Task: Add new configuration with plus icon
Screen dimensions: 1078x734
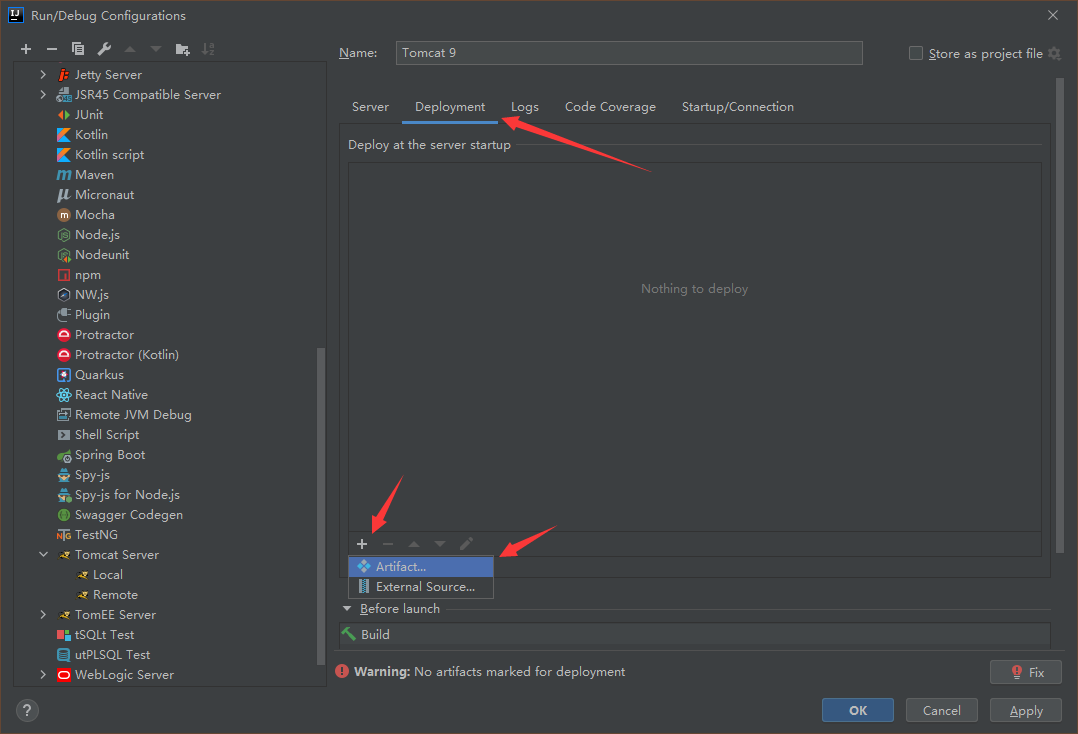Action: click(26, 49)
